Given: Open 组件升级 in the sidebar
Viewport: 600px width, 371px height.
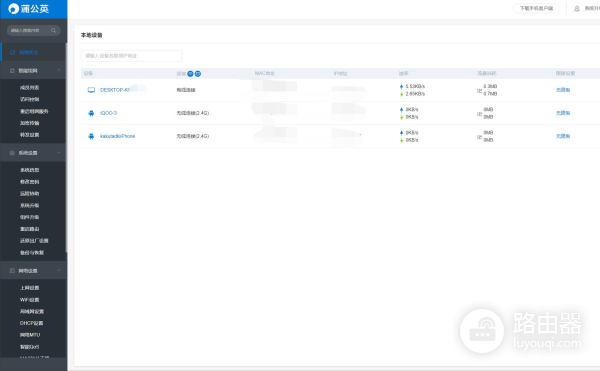Looking at the screenshot, I should tap(29, 217).
